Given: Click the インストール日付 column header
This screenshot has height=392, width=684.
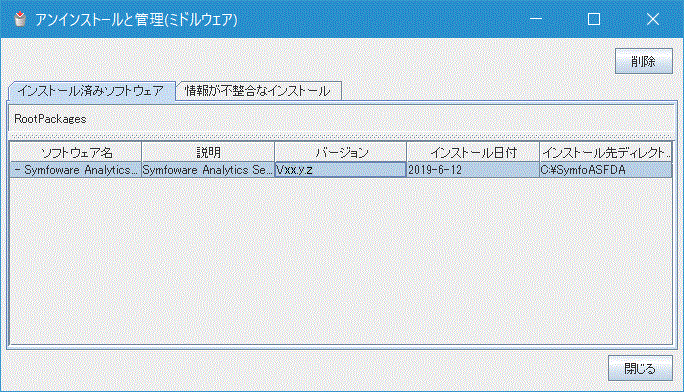Looking at the screenshot, I should pyautogui.click(x=473, y=152).
